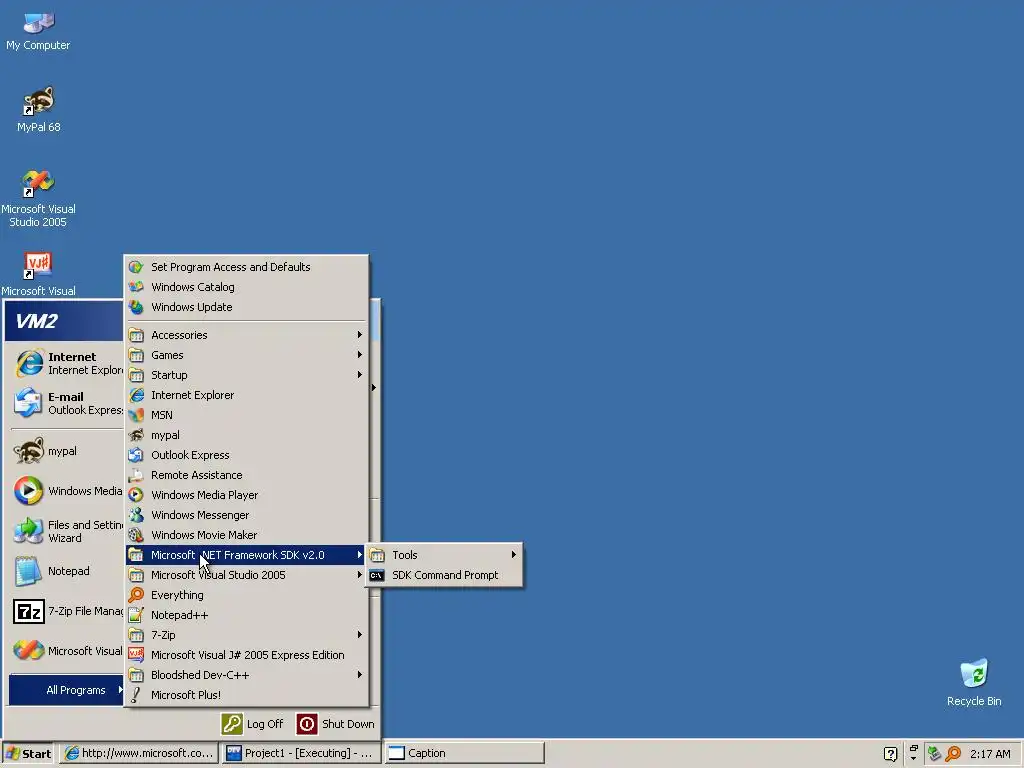Select Microsoft Visual Studio 2005 desktop shortcut
The width and height of the screenshot is (1024, 768).
point(38,199)
